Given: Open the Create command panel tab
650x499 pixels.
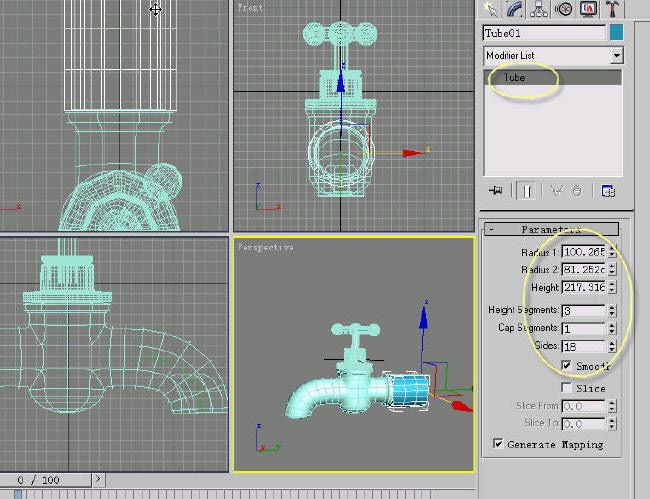Looking at the screenshot, I should pos(490,9).
